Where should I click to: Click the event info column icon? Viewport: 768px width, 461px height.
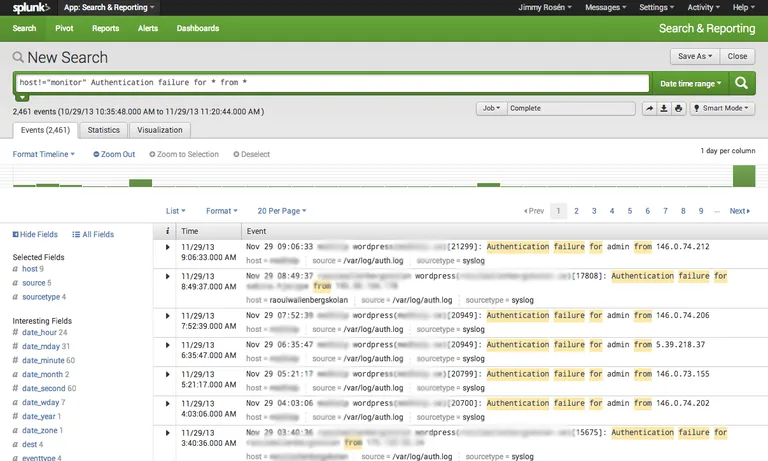pos(168,231)
